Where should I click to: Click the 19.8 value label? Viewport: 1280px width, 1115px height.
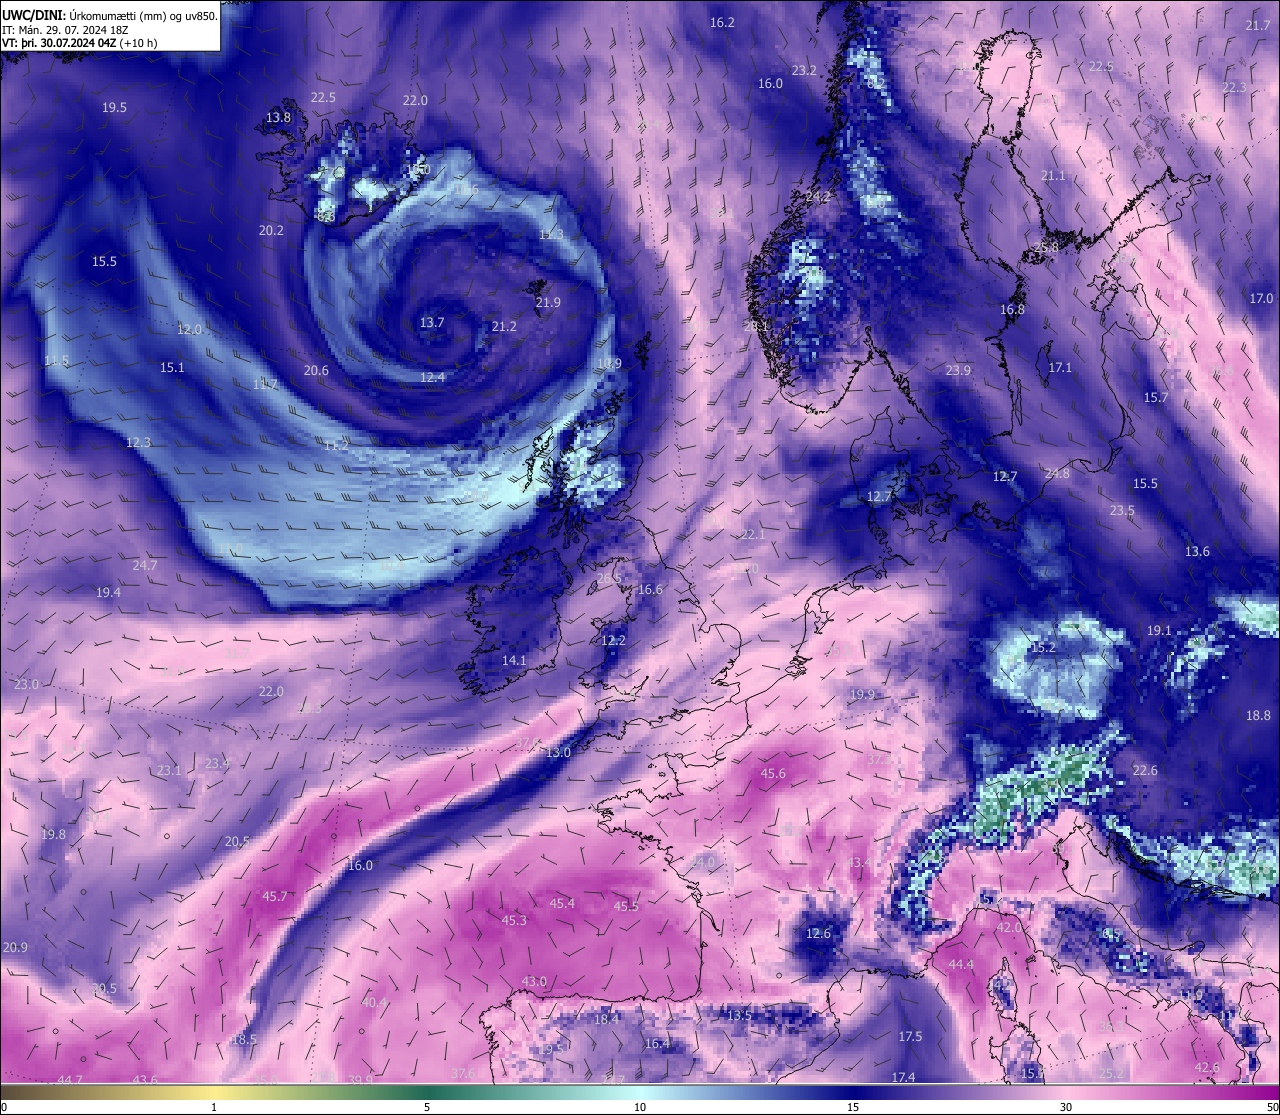coord(53,834)
